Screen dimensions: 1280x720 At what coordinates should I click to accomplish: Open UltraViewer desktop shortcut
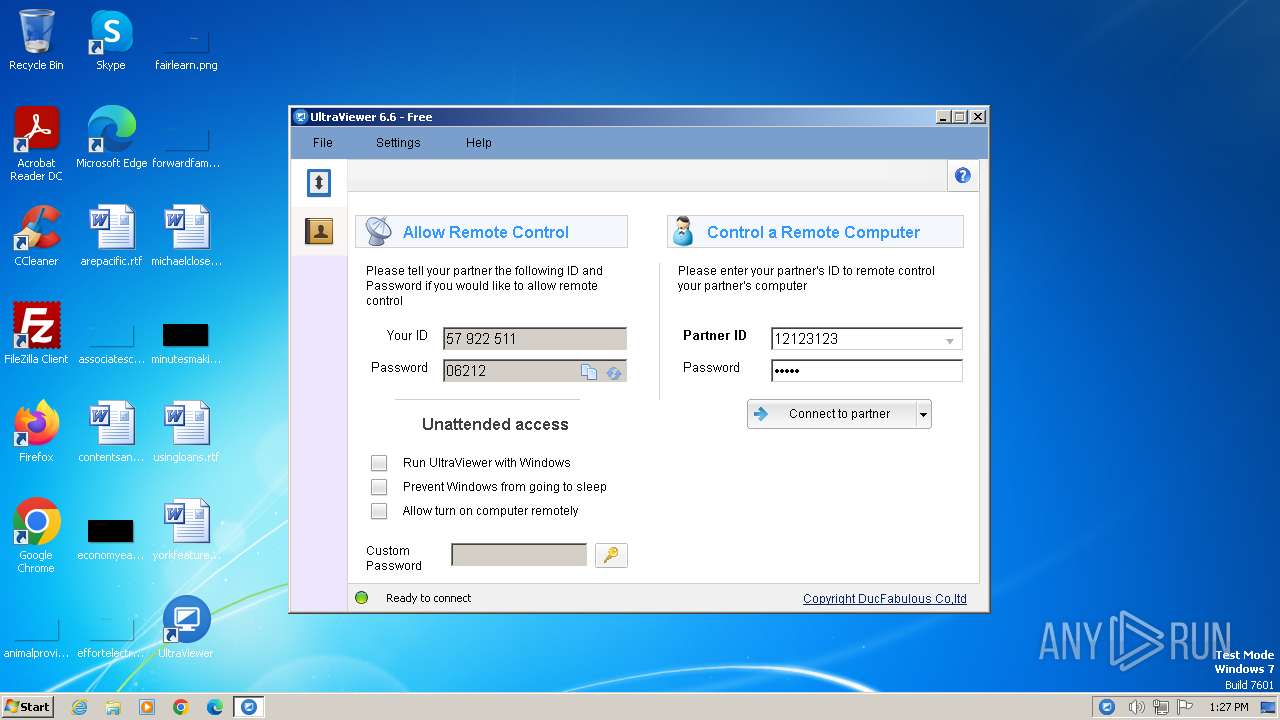tap(186, 628)
